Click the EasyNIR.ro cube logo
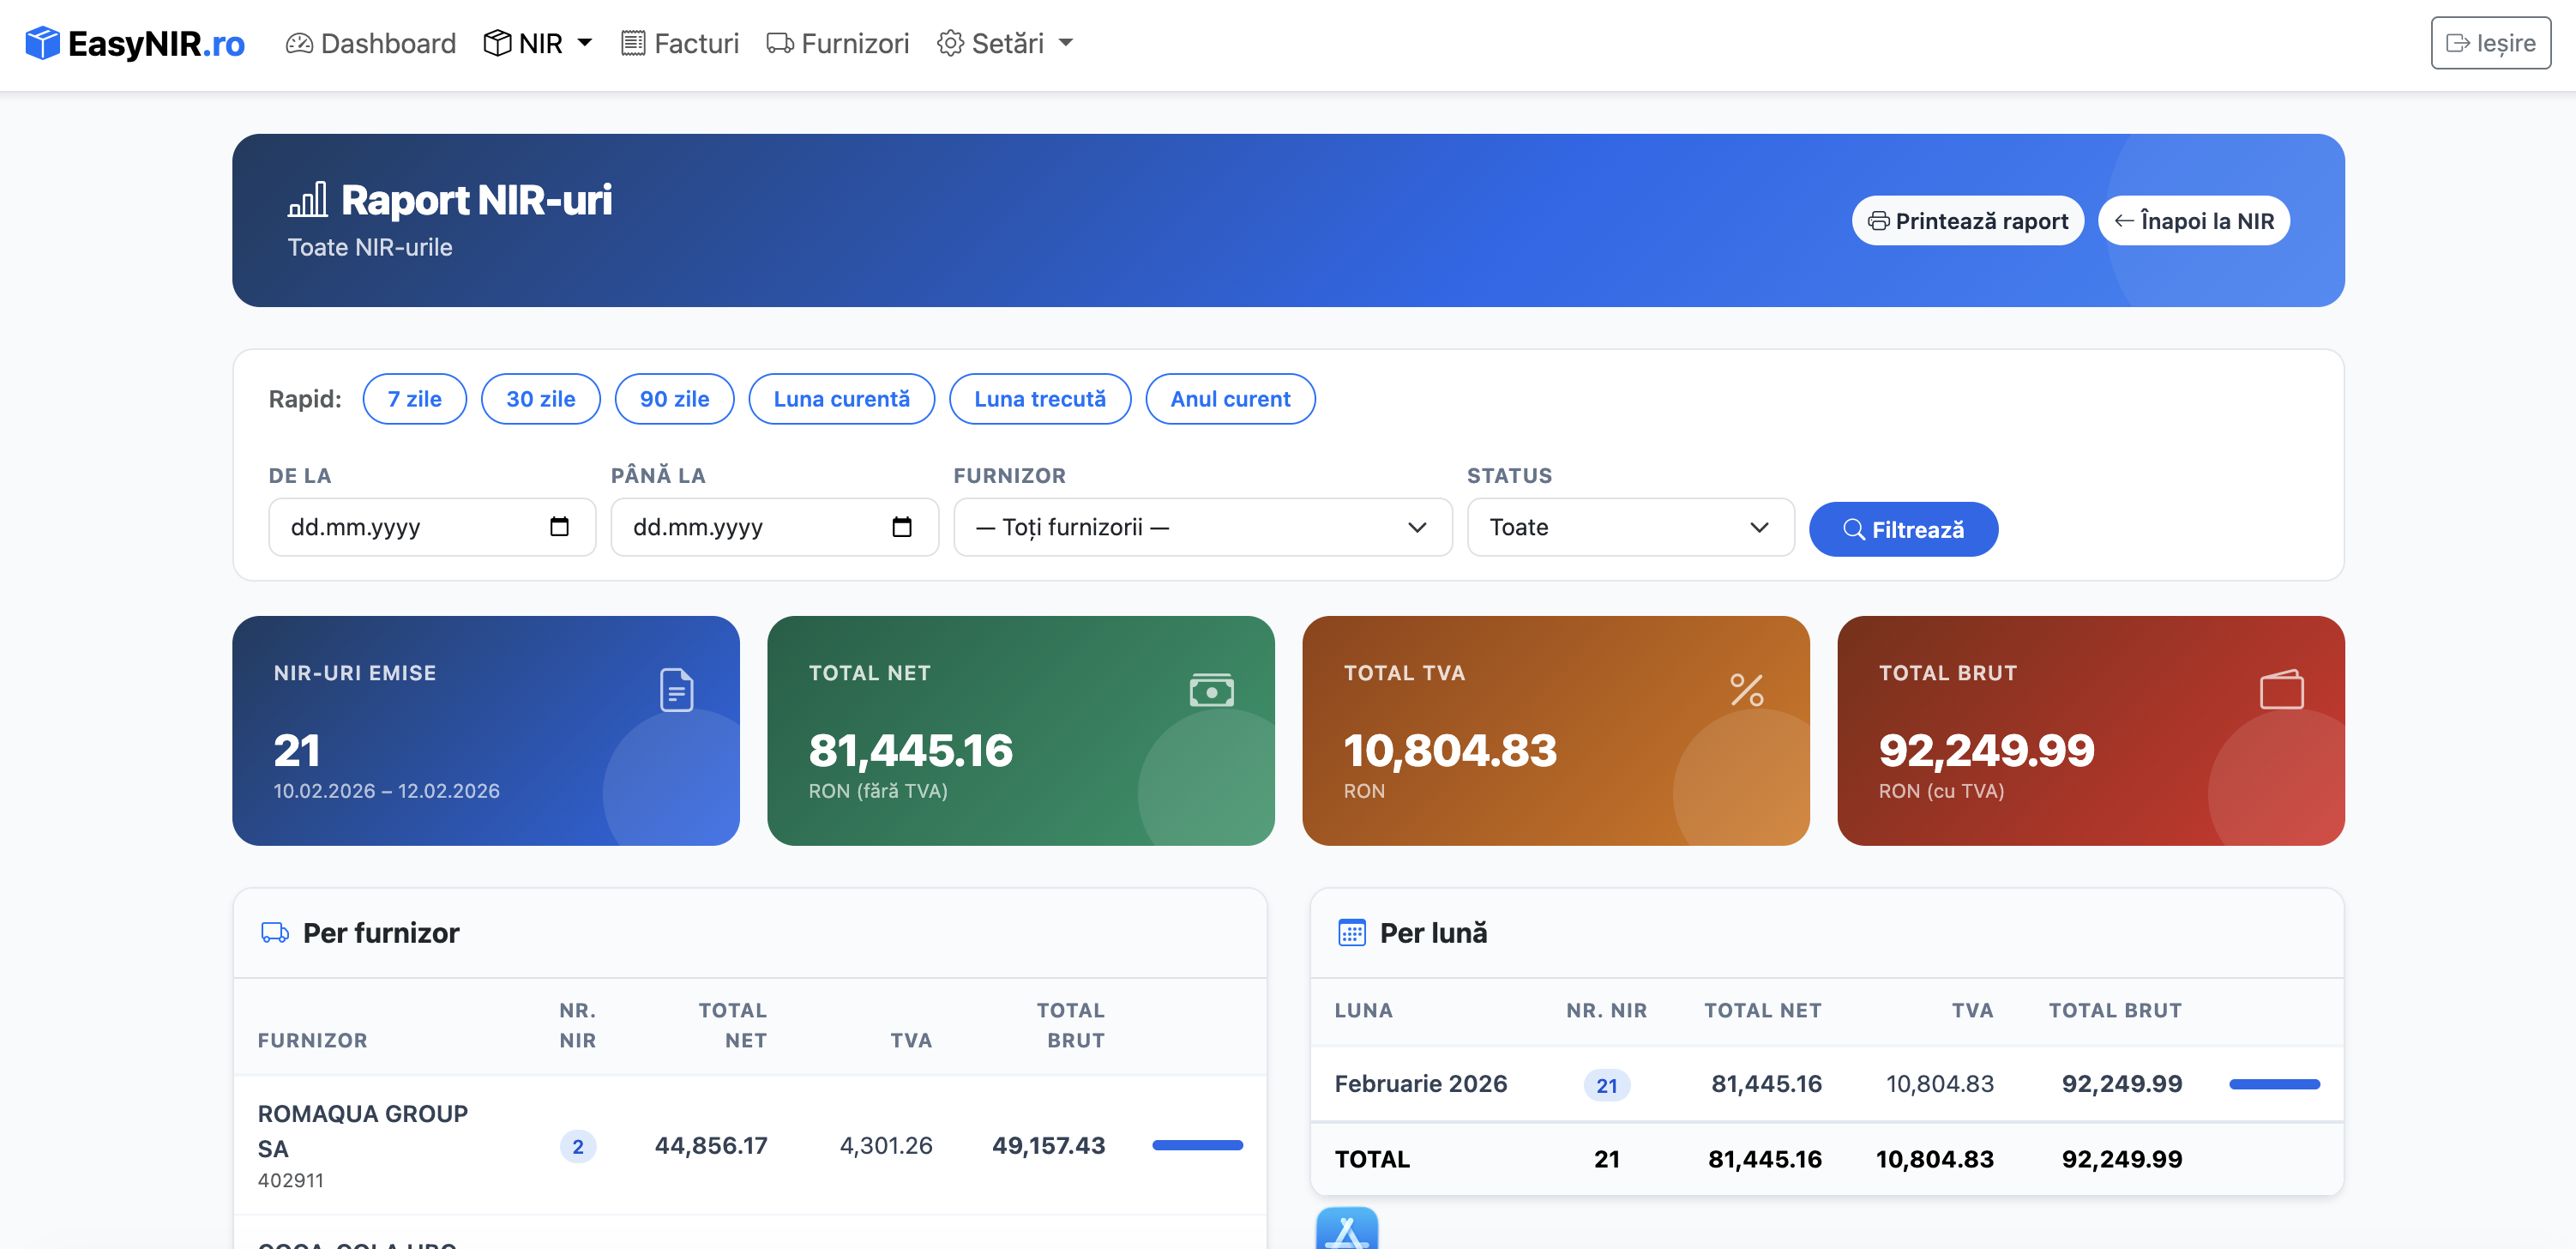The width and height of the screenshot is (2576, 1249). pyautogui.click(x=42, y=43)
